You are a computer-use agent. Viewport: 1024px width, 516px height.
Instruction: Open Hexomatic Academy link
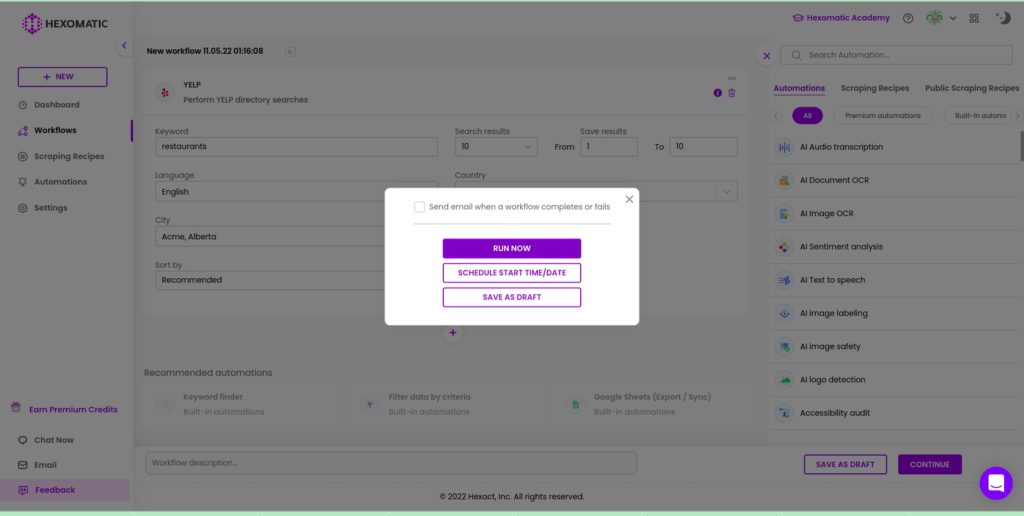coord(840,18)
